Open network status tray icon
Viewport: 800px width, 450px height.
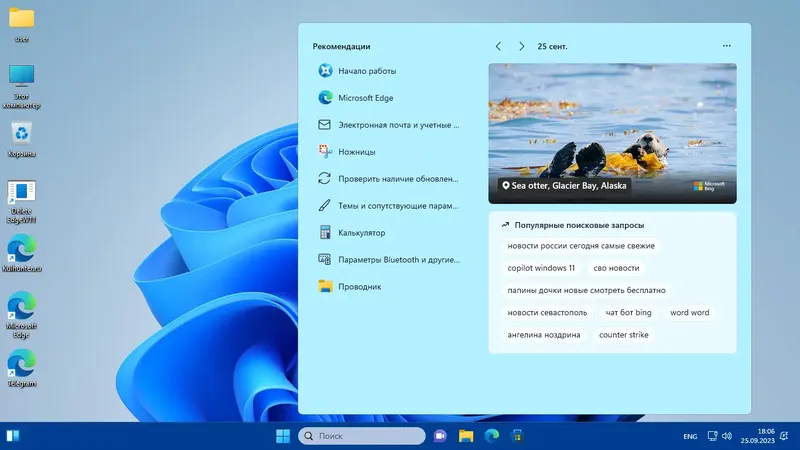(x=712, y=436)
